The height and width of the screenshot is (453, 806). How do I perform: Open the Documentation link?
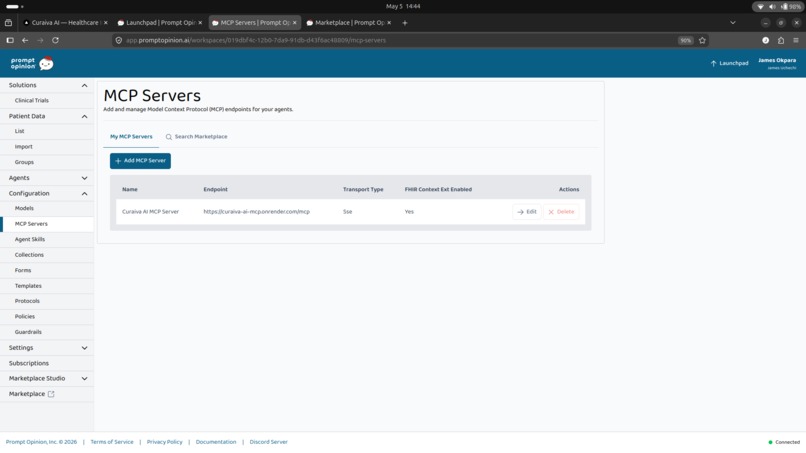tap(216, 442)
